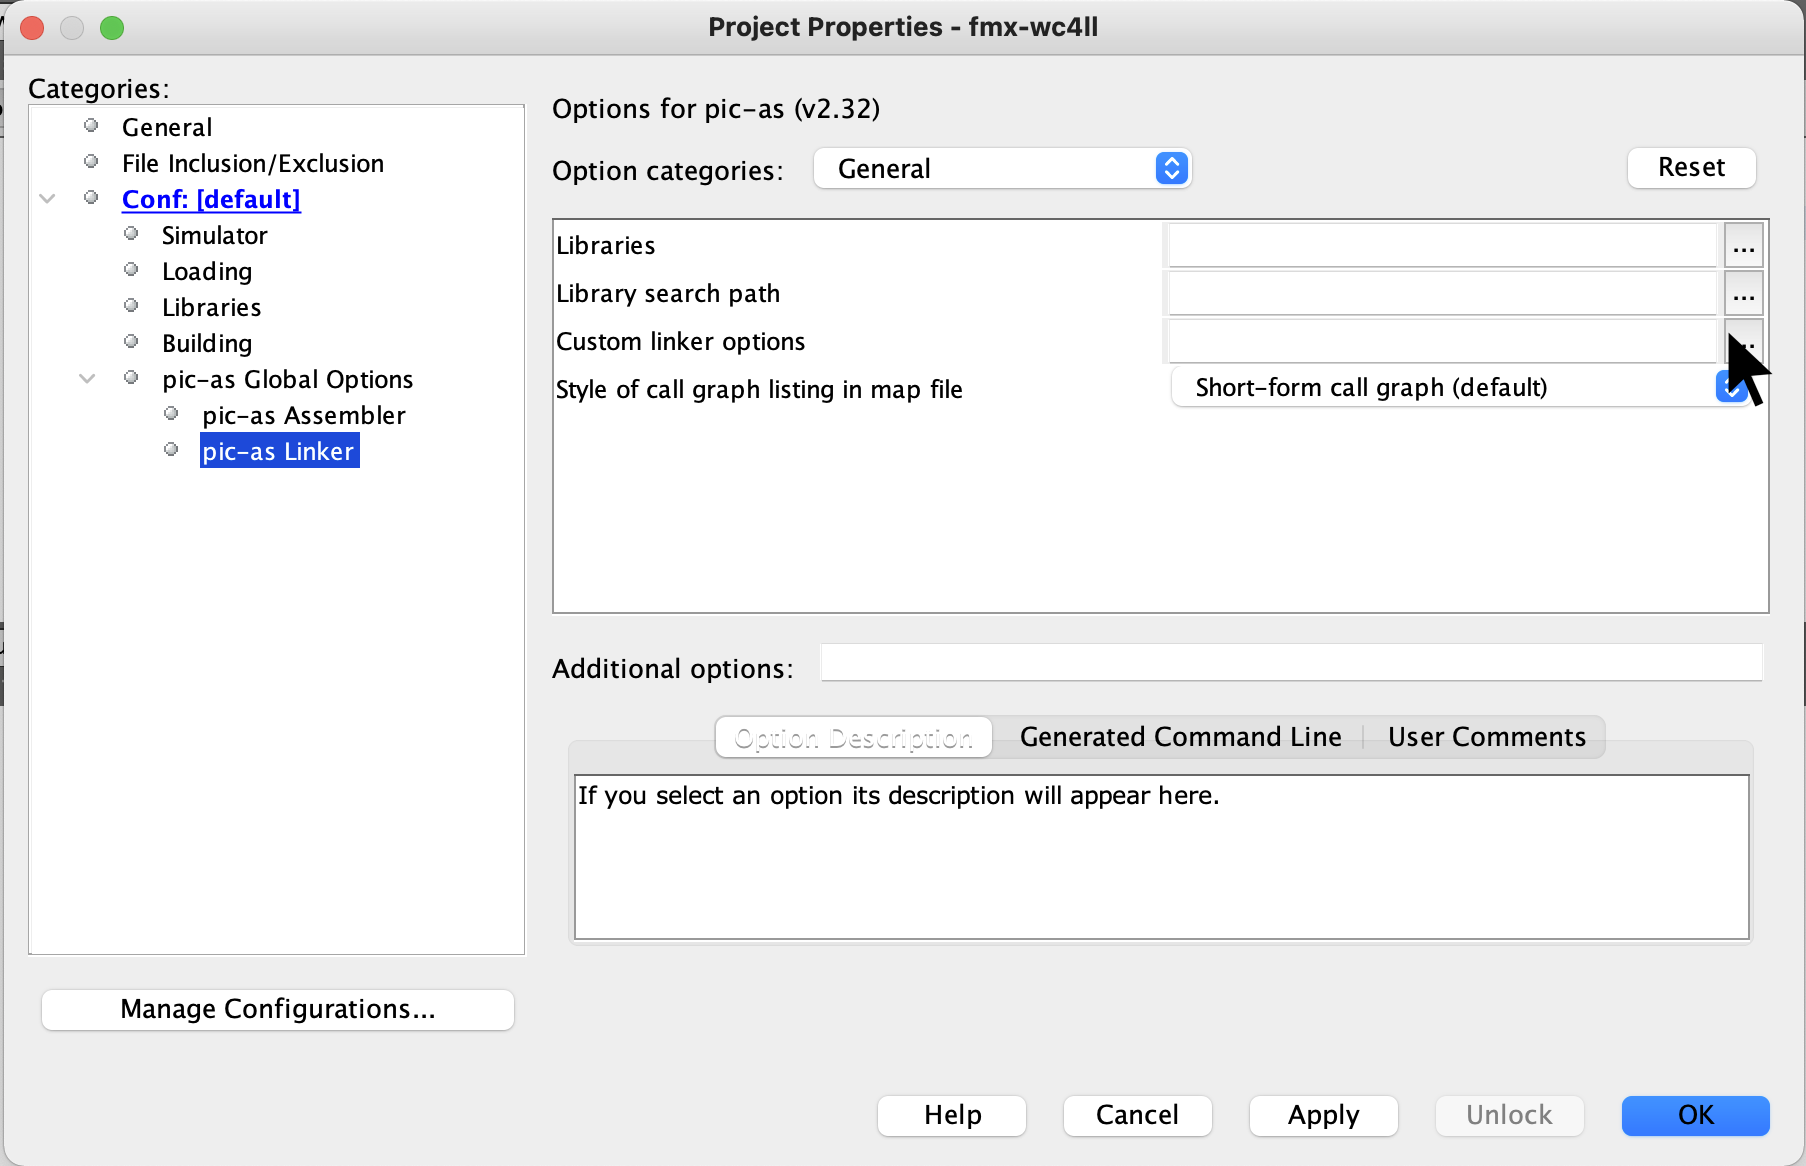Click the Additional options text field
1806x1166 pixels.
[1290, 663]
